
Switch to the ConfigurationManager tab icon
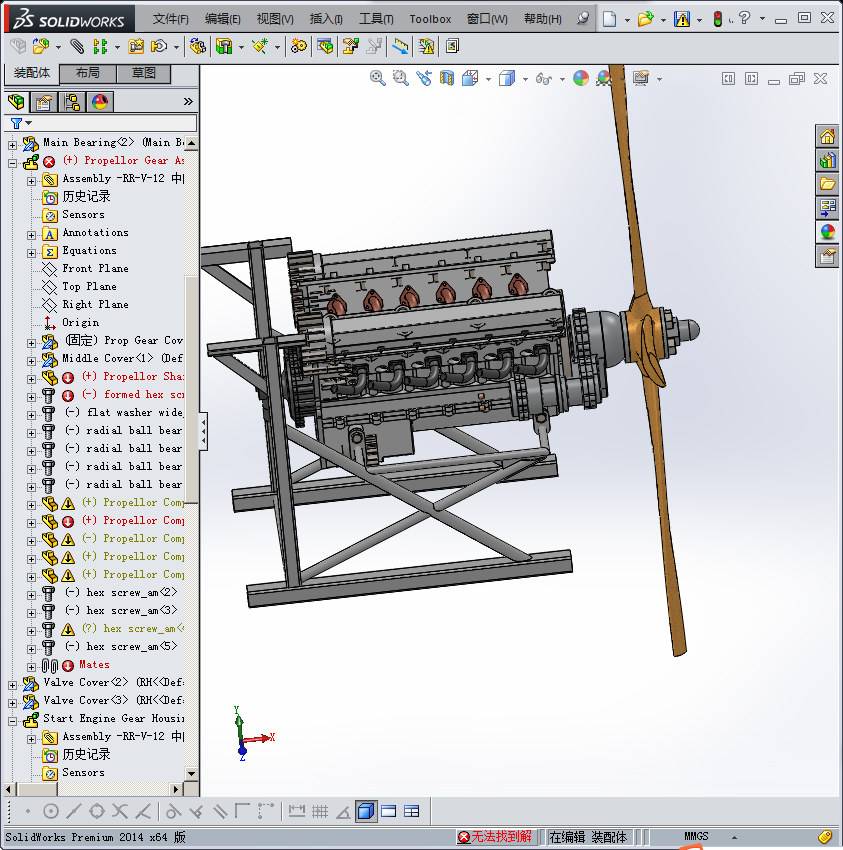coord(72,101)
